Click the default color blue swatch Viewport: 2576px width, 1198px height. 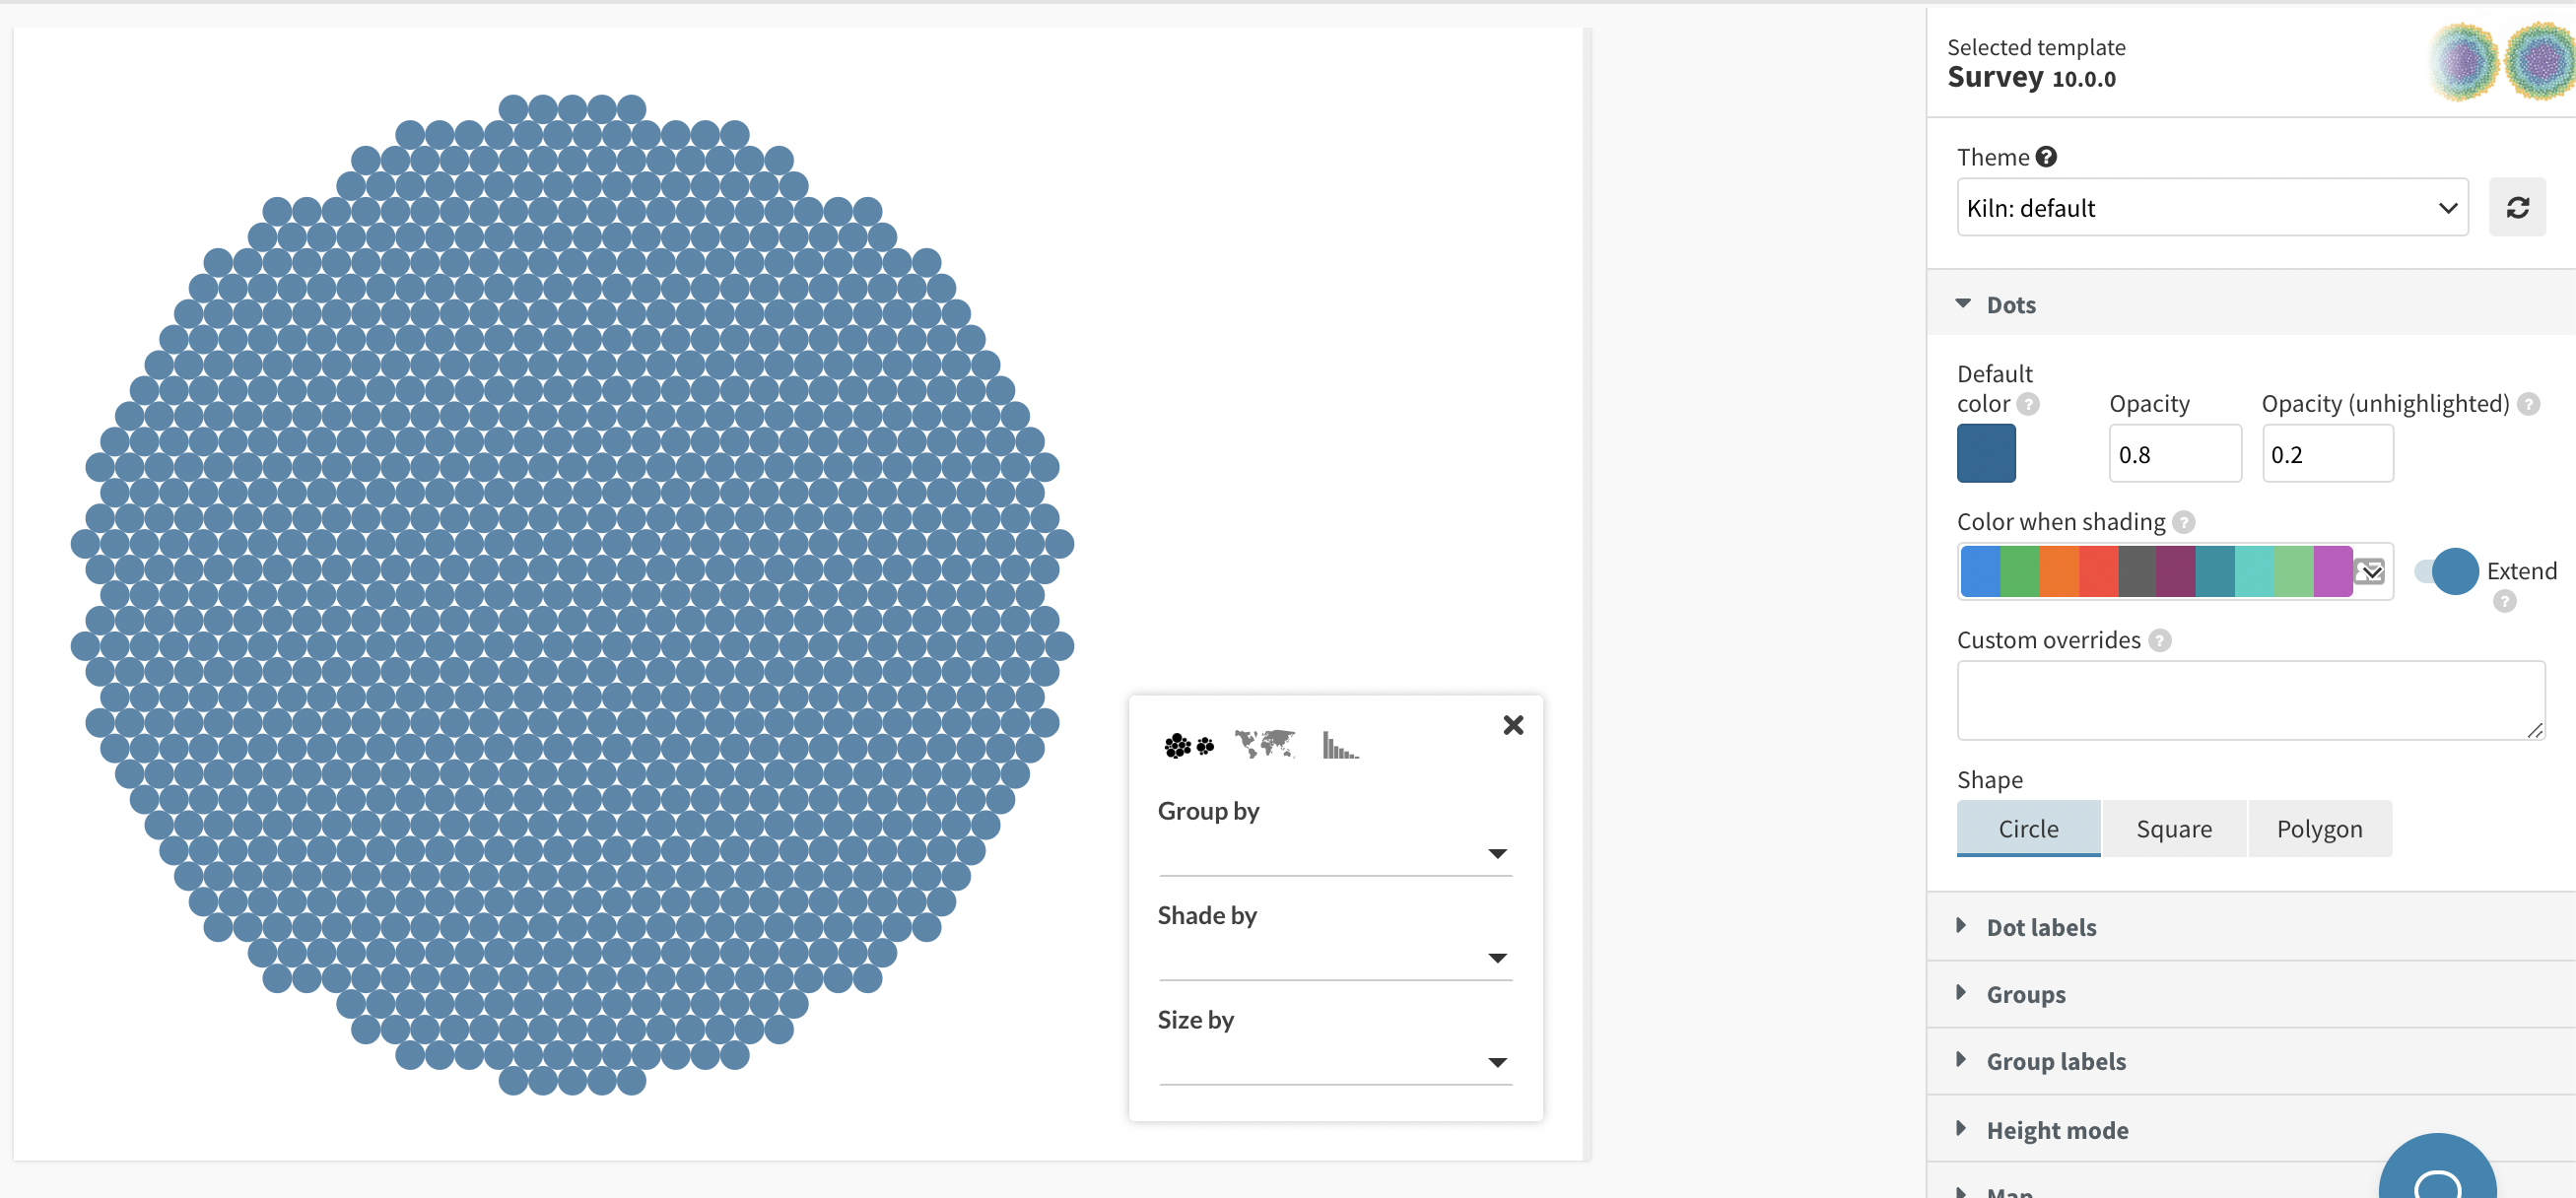1985,453
